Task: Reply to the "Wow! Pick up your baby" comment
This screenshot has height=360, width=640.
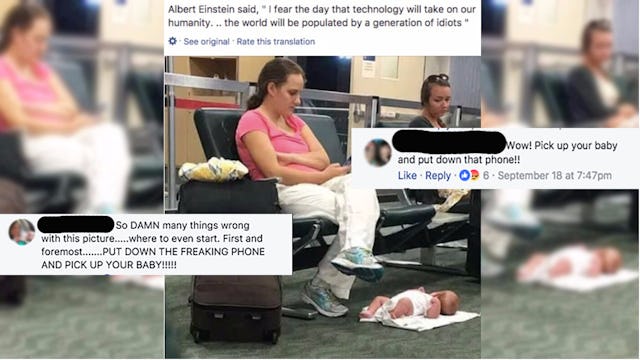Action: tap(438, 176)
